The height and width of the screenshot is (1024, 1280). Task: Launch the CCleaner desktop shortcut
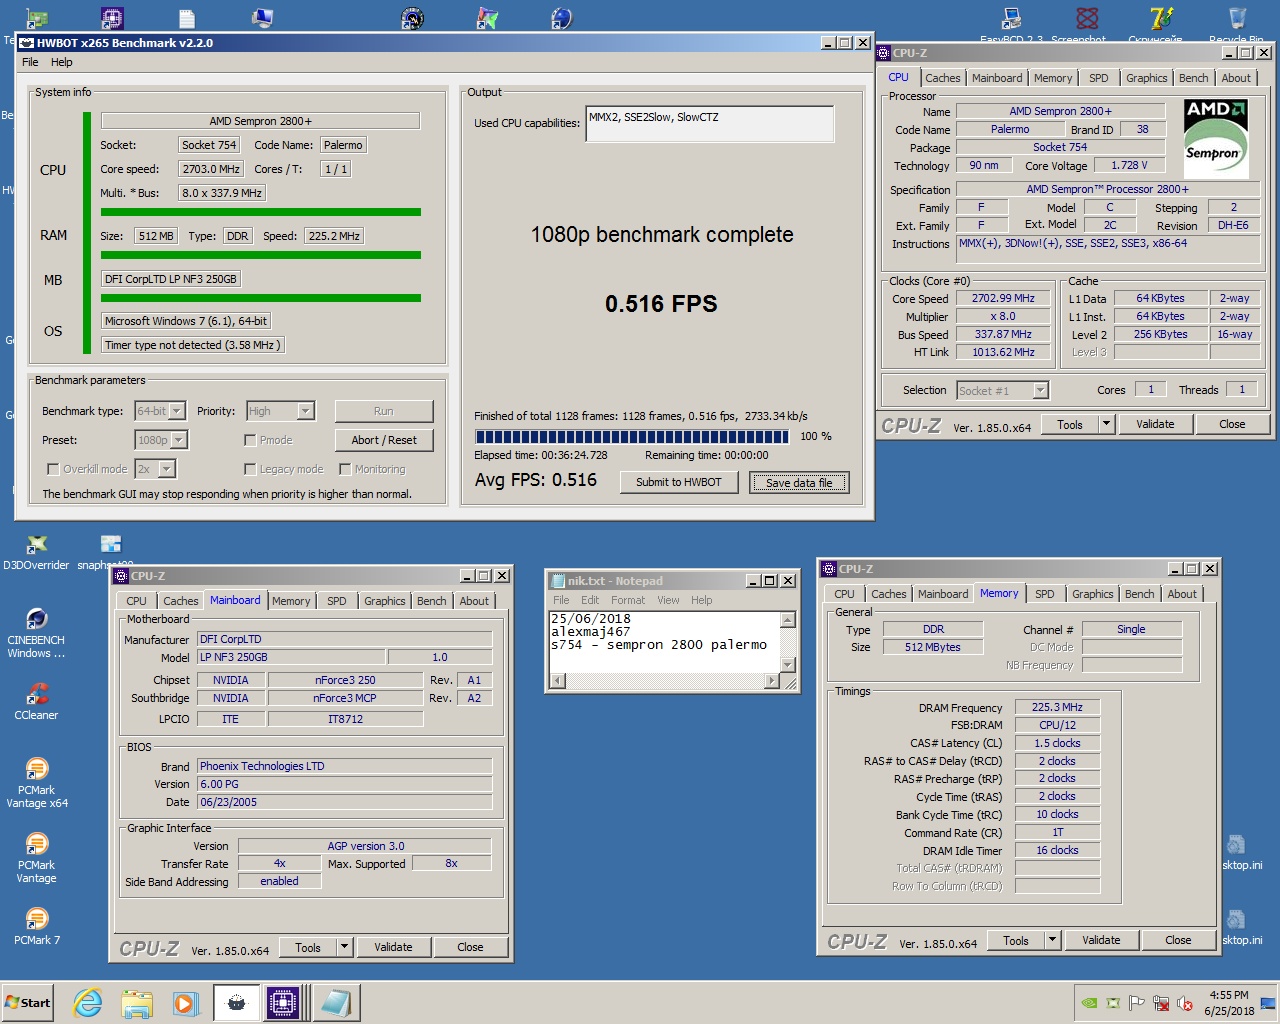36,700
